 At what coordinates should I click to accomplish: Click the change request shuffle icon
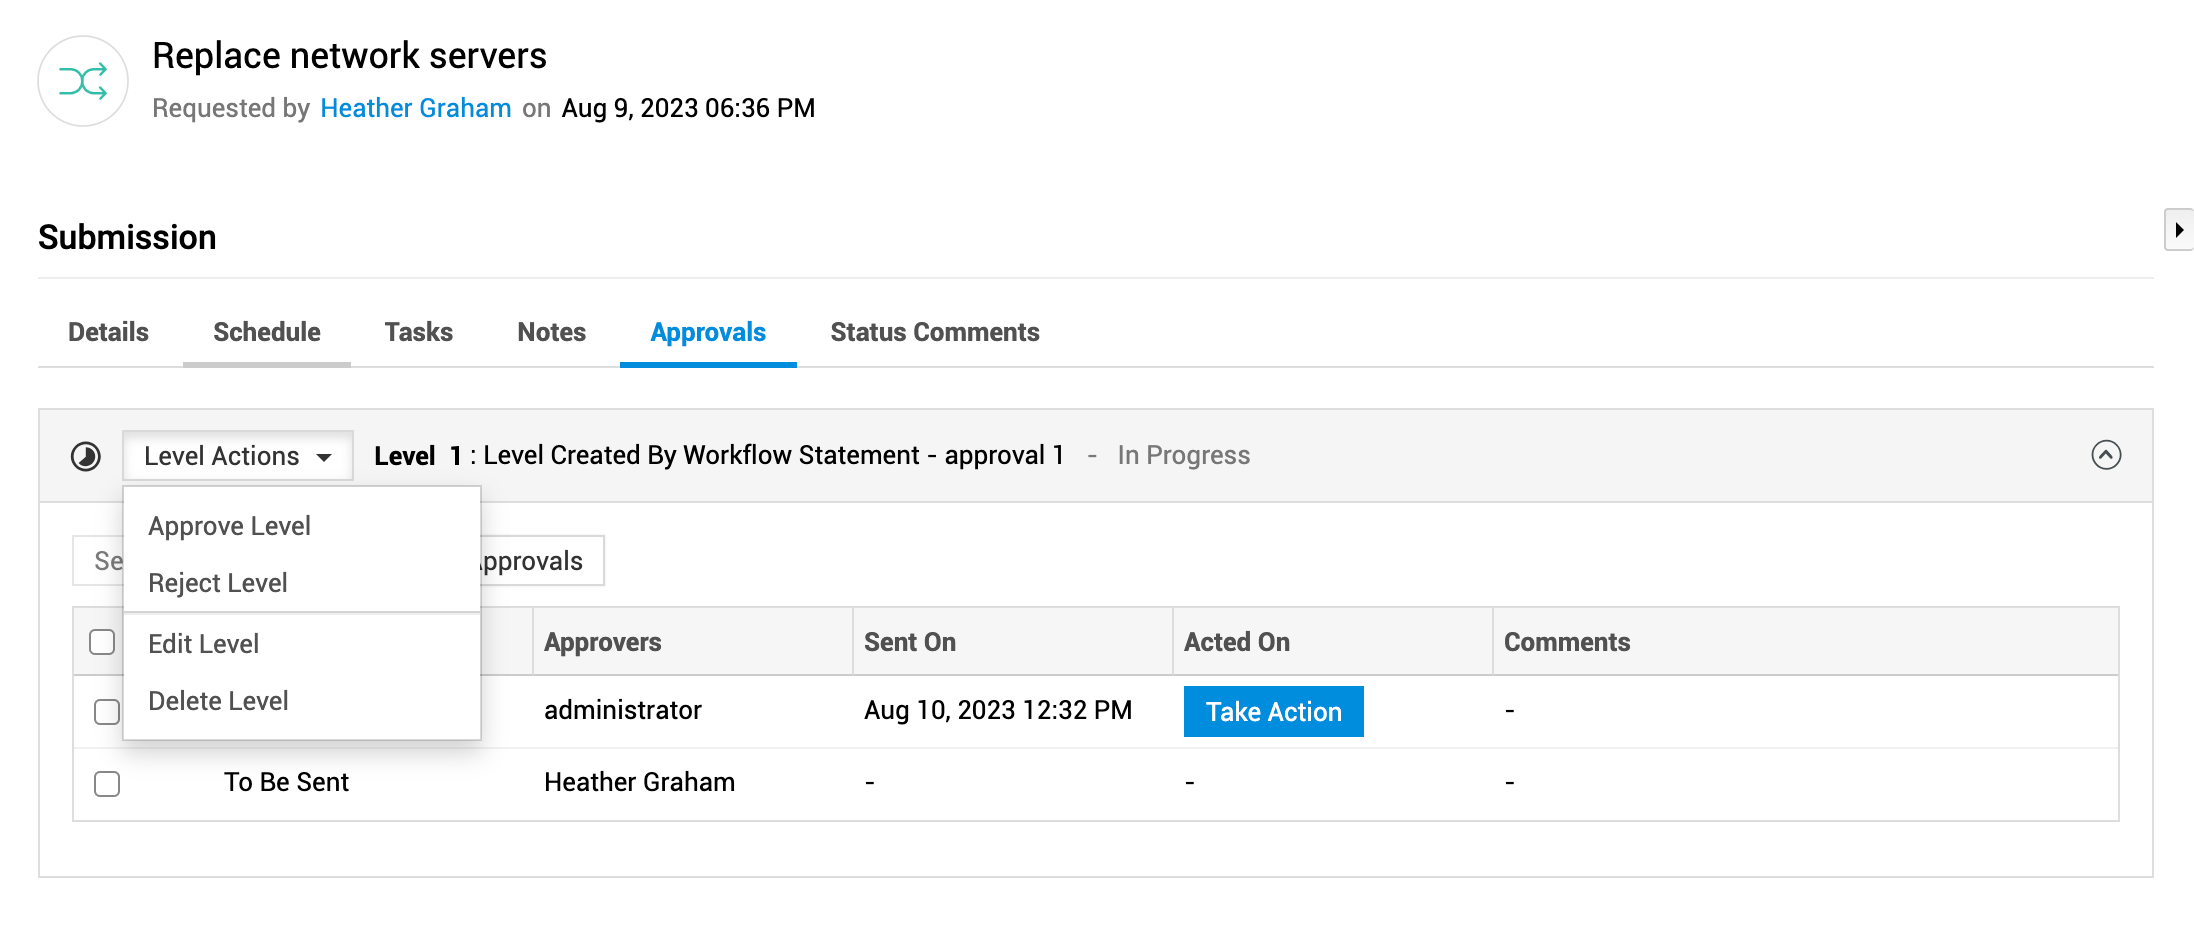coord(83,81)
